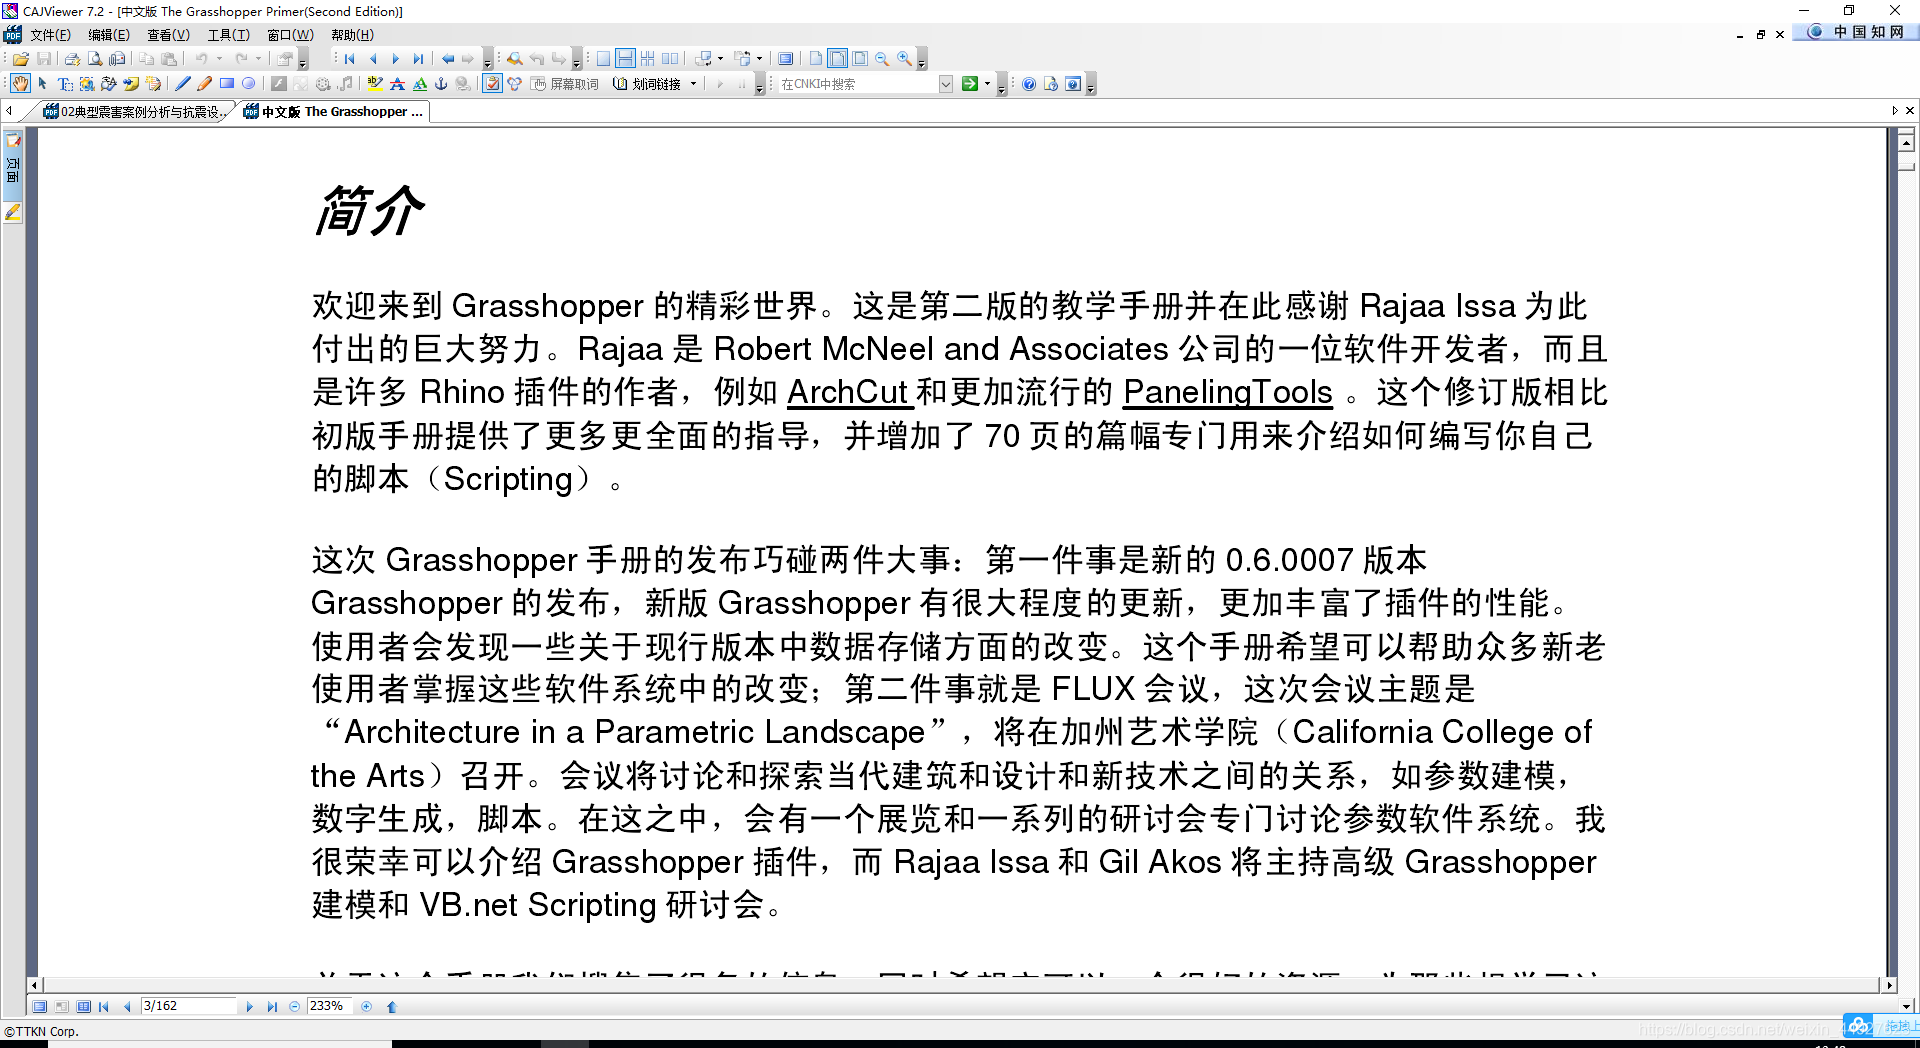The height and width of the screenshot is (1048, 1920).
Task: Enable 屏幕取词 screen word capture
Action: 564,84
